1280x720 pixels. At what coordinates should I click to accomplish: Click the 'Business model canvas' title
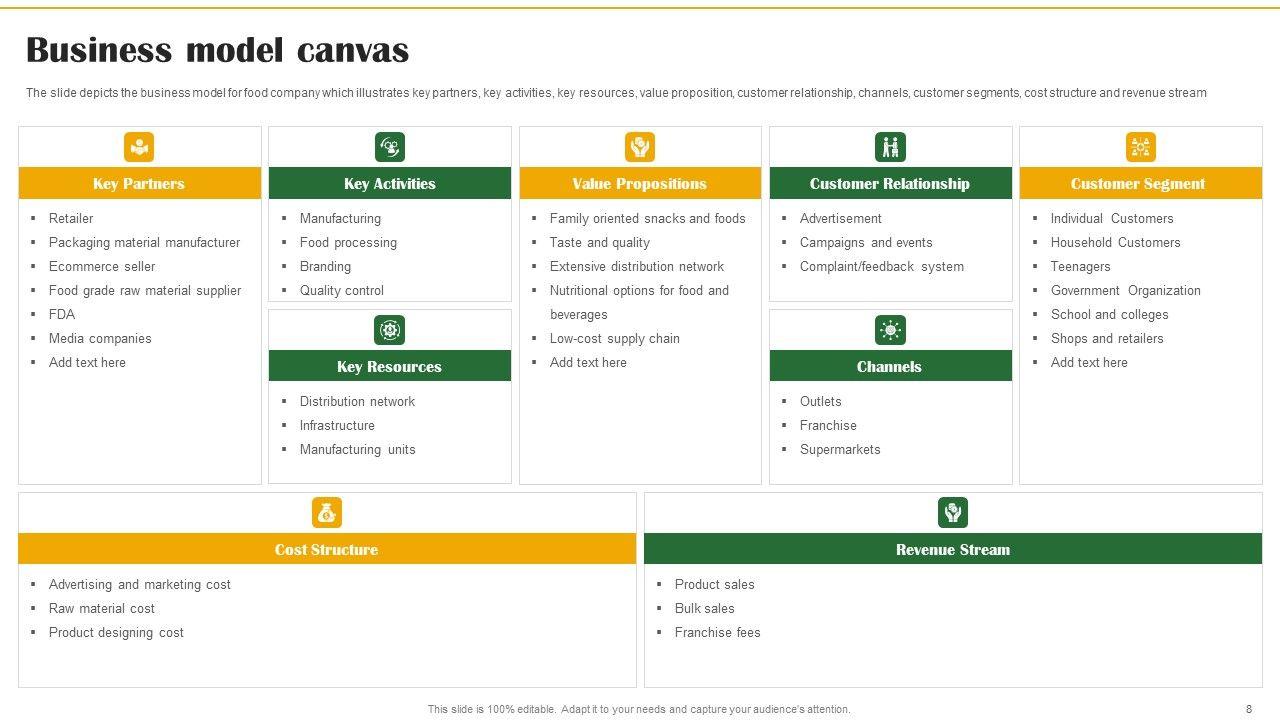[217, 50]
